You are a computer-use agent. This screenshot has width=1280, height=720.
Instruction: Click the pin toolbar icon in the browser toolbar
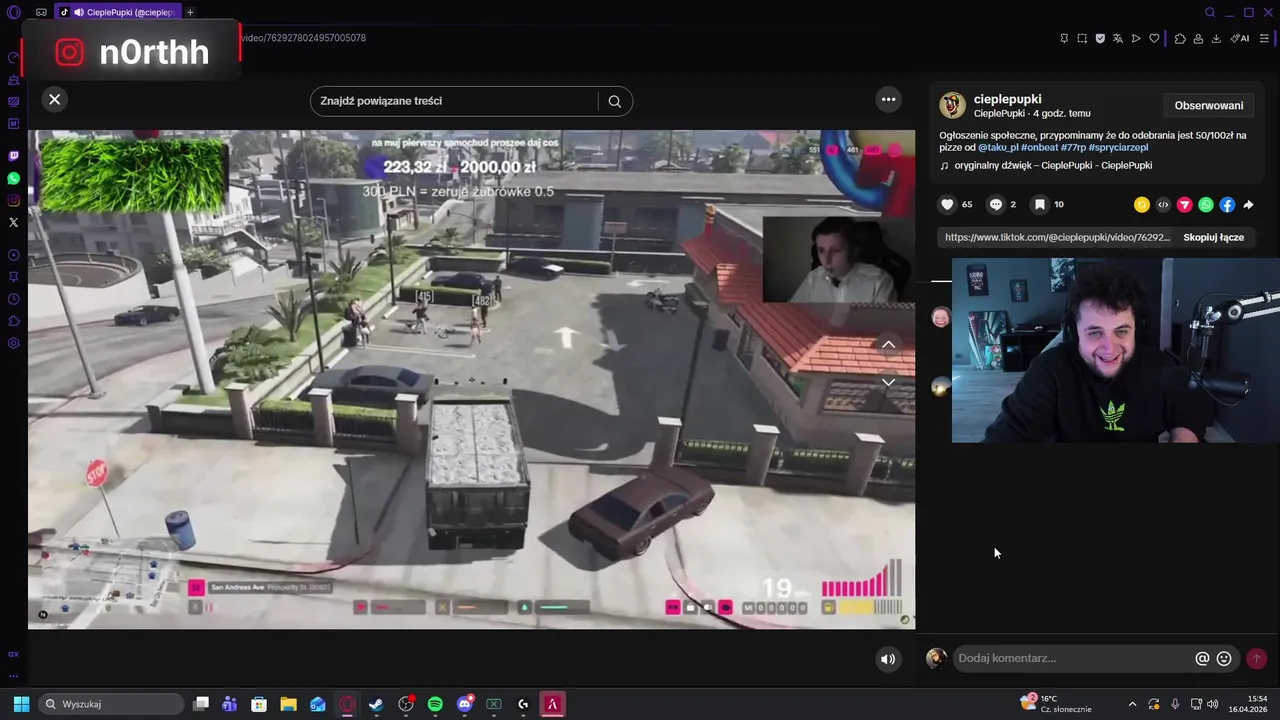(x=1064, y=38)
